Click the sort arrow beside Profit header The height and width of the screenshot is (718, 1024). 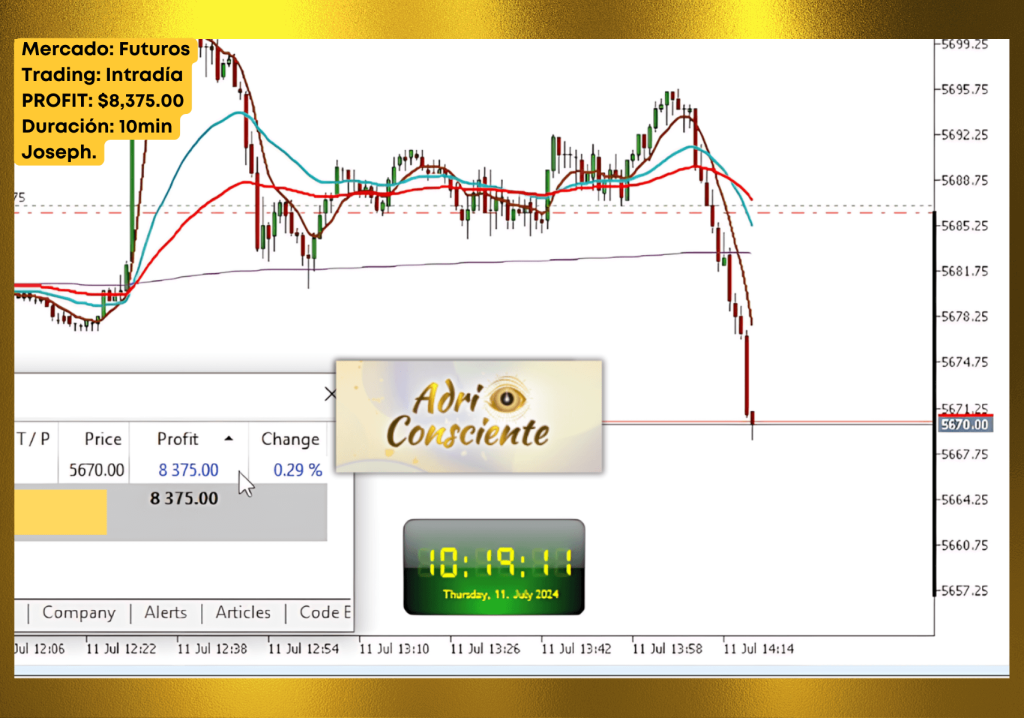tap(228, 439)
